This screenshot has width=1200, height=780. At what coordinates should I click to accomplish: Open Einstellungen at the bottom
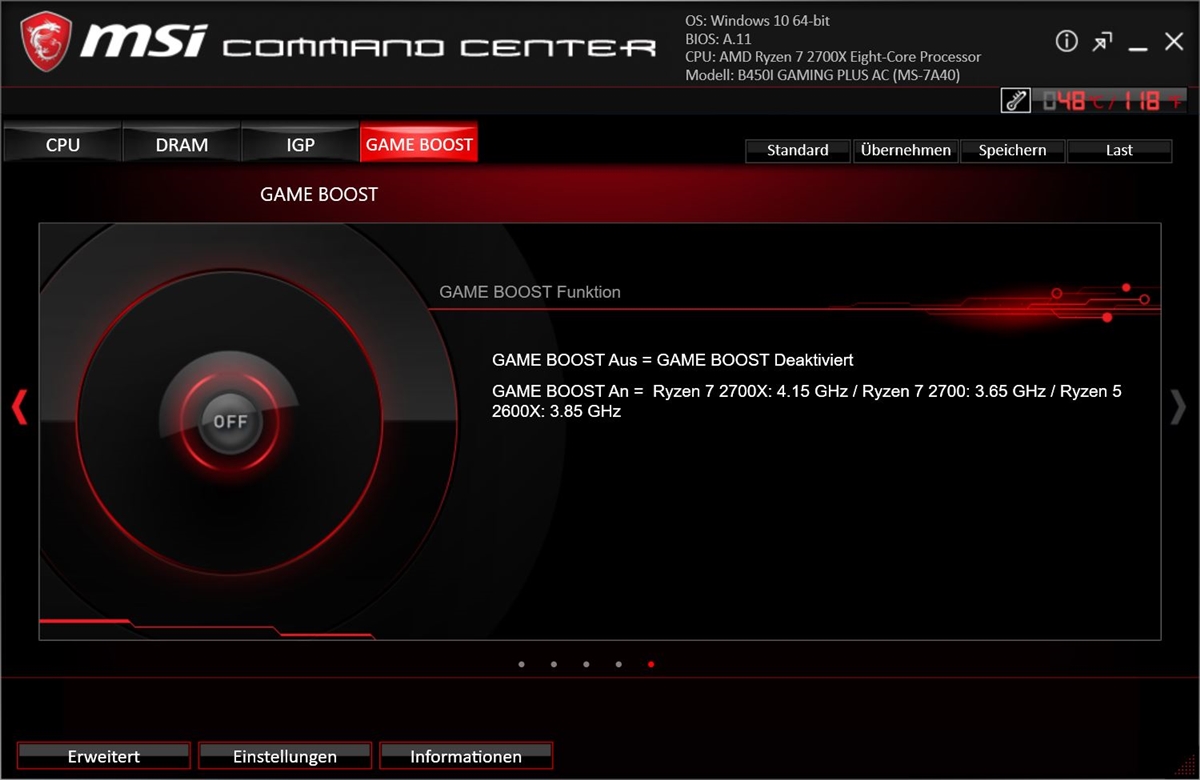pyautogui.click(x=285, y=756)
